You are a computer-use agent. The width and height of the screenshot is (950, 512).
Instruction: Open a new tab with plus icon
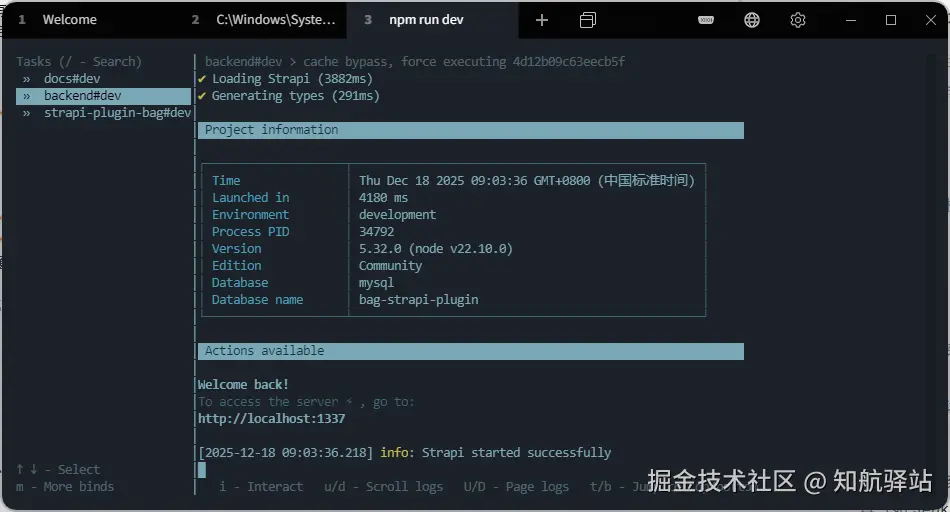pyautogui.click(x=542, y=20)
